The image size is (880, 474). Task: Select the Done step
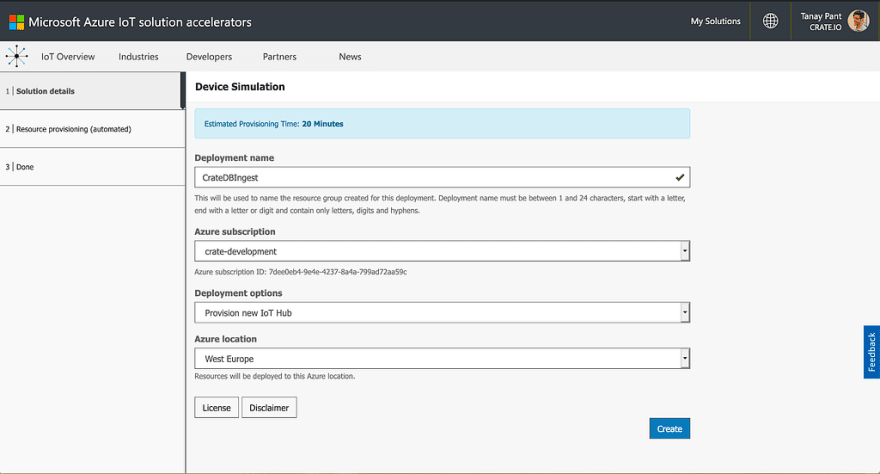click(92, 167)
